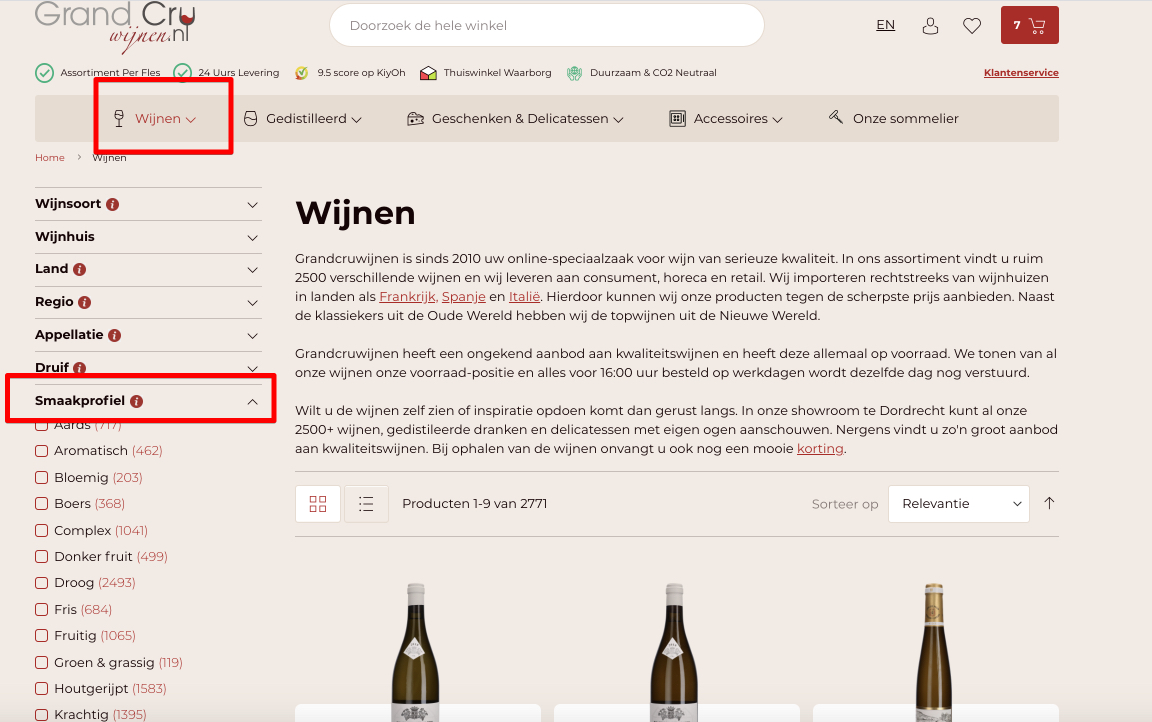Check the Aromatisch filter checkbox
The height and width of the screenshot is (722, 1152).
pos(42,451)
